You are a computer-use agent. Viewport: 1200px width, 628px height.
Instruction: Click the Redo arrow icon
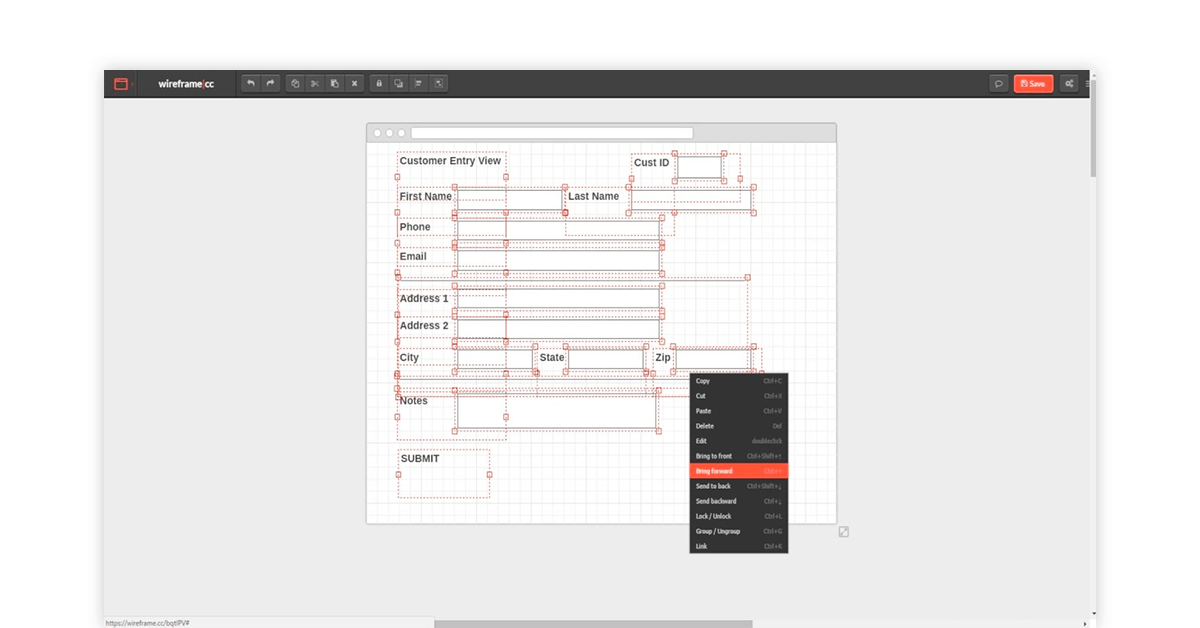(x=270, y=83)
